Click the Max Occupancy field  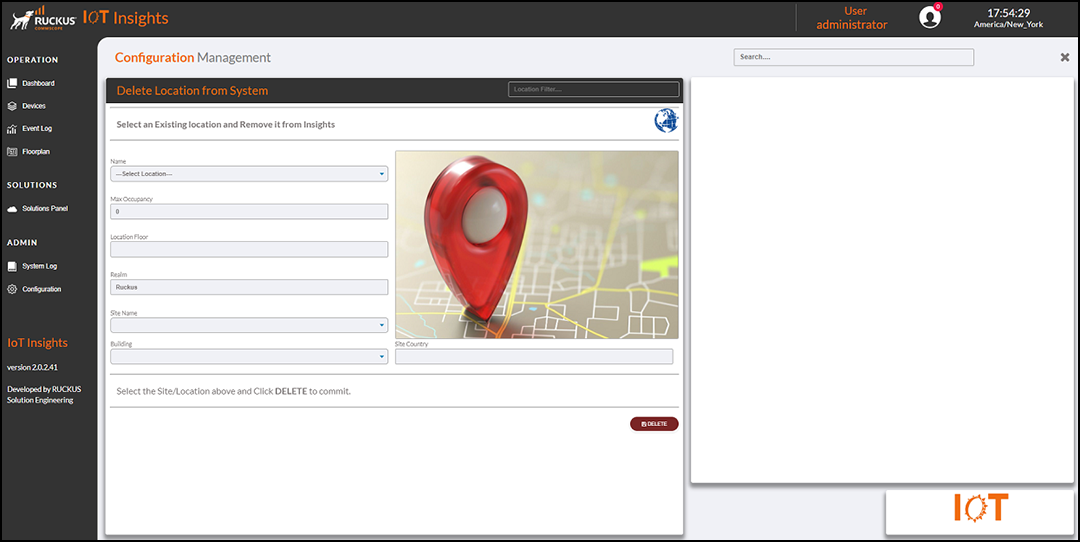pyautogui.click(x=249, y=211)
